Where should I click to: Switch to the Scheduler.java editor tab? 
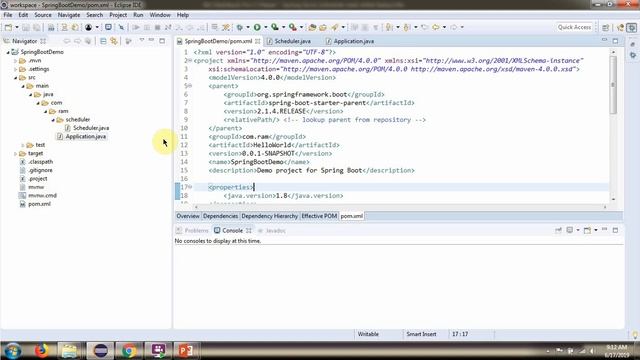(x=292, y=41)
